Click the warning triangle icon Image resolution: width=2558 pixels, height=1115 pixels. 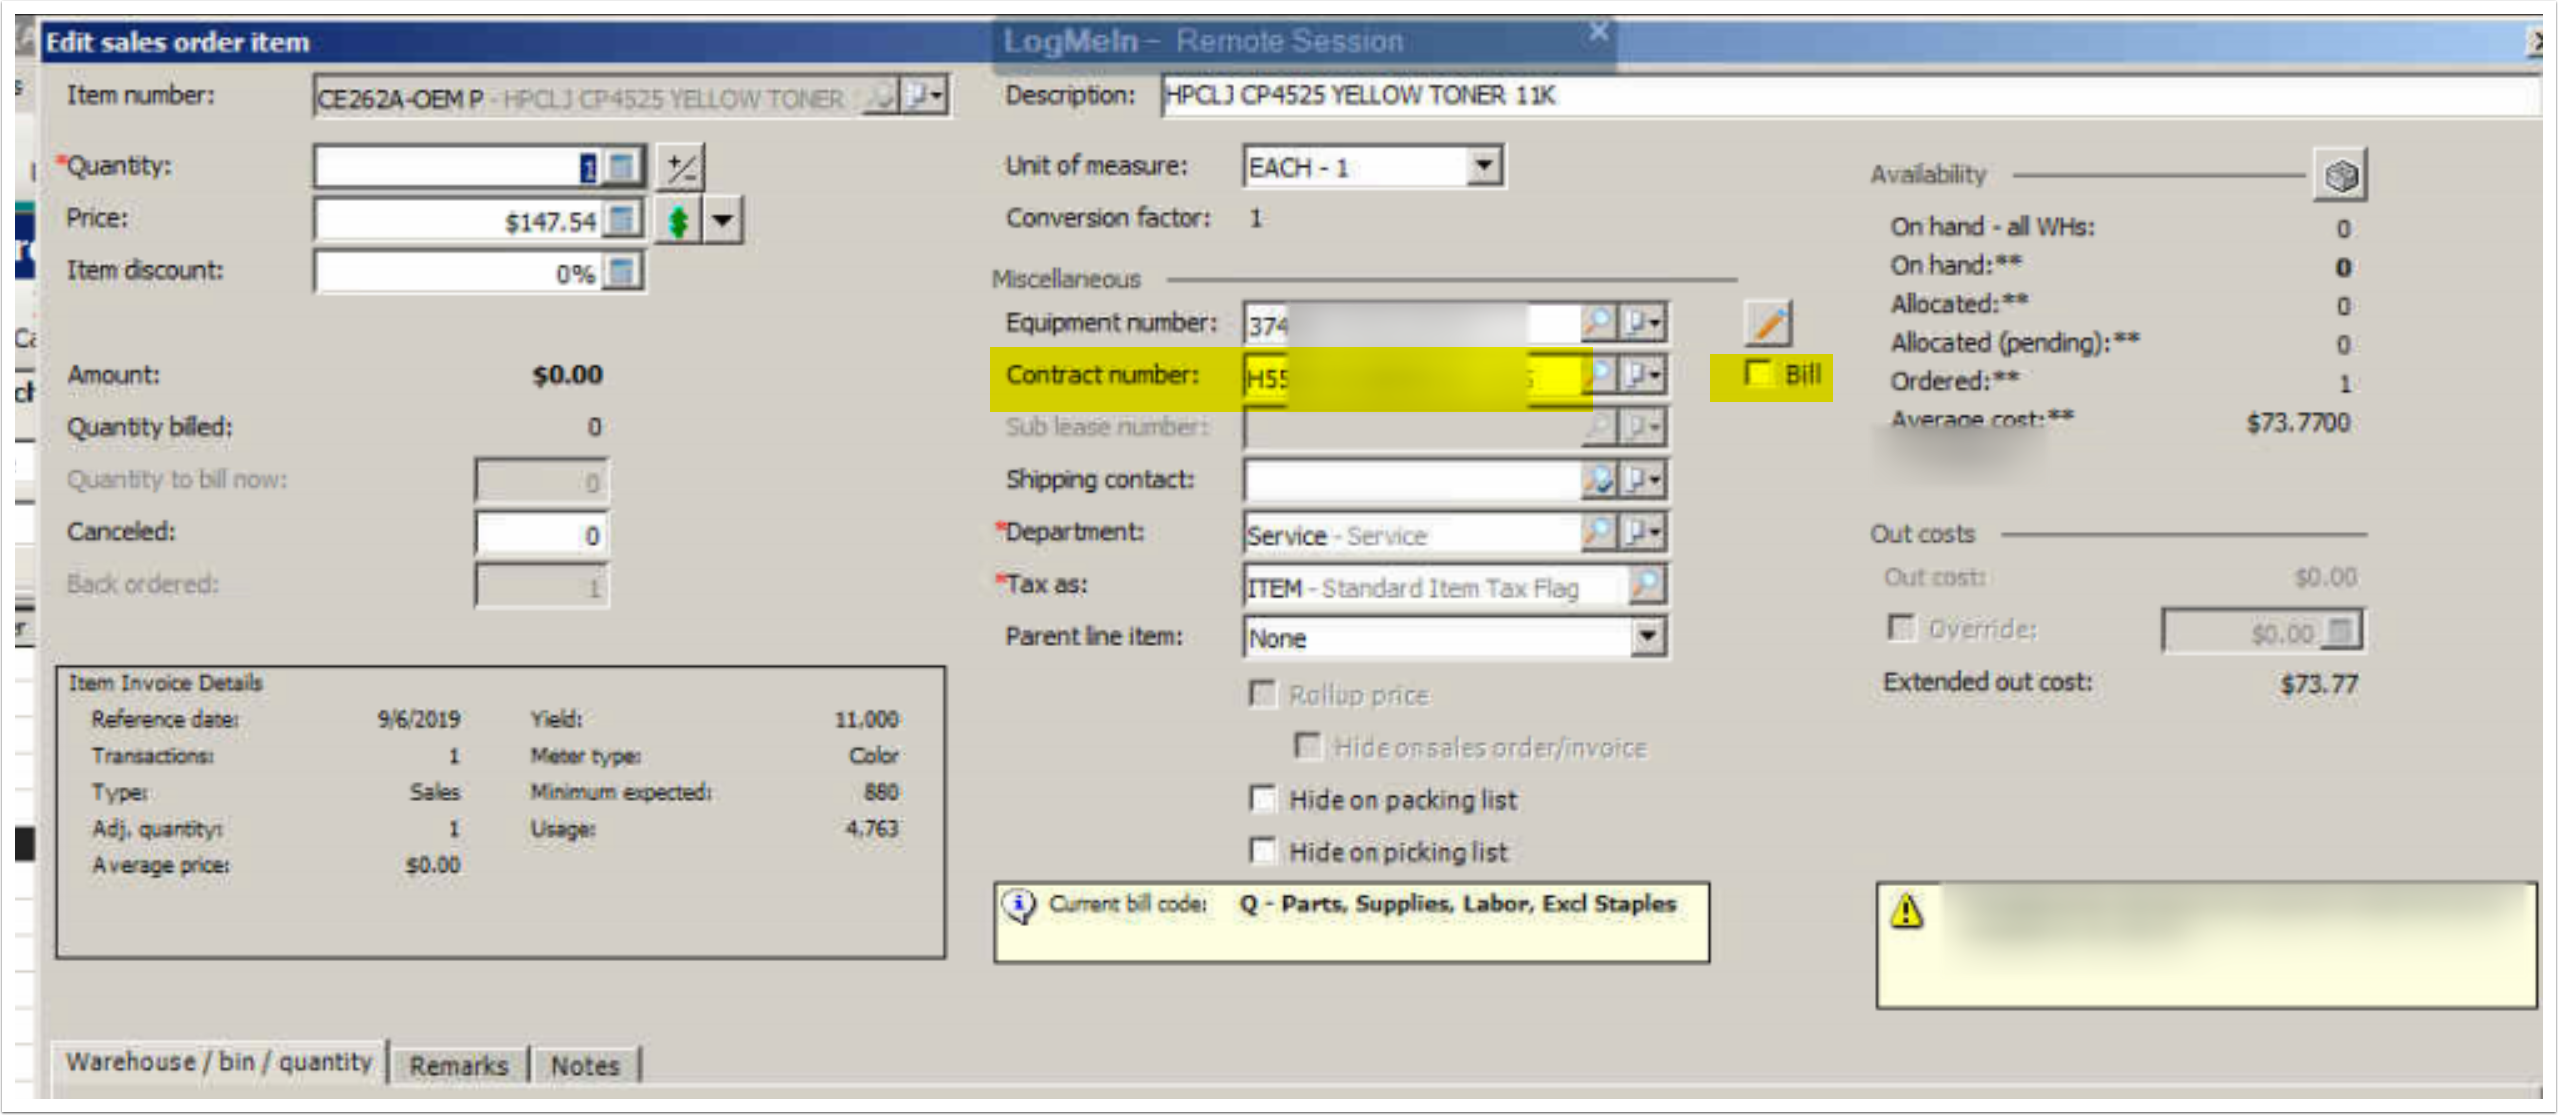(x=1906, y=911)
